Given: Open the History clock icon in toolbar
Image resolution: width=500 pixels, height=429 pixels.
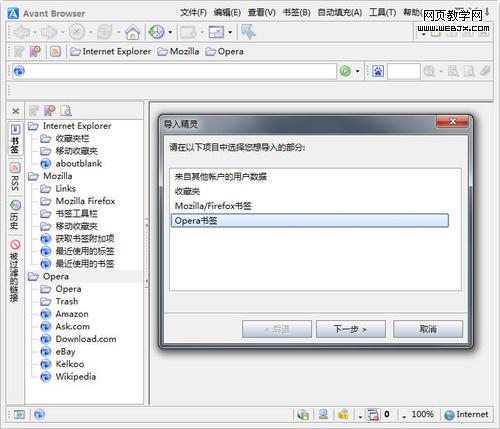Looking at the screenshot, I should tap(156, 32).
